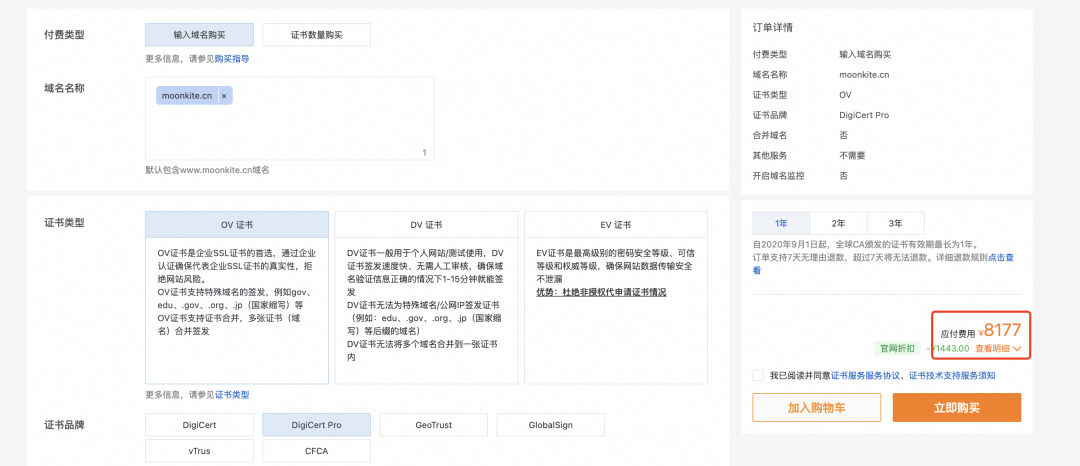Select the GeoTrust brand
Screen dimensions: 1080x466
[x=433, y=425]
